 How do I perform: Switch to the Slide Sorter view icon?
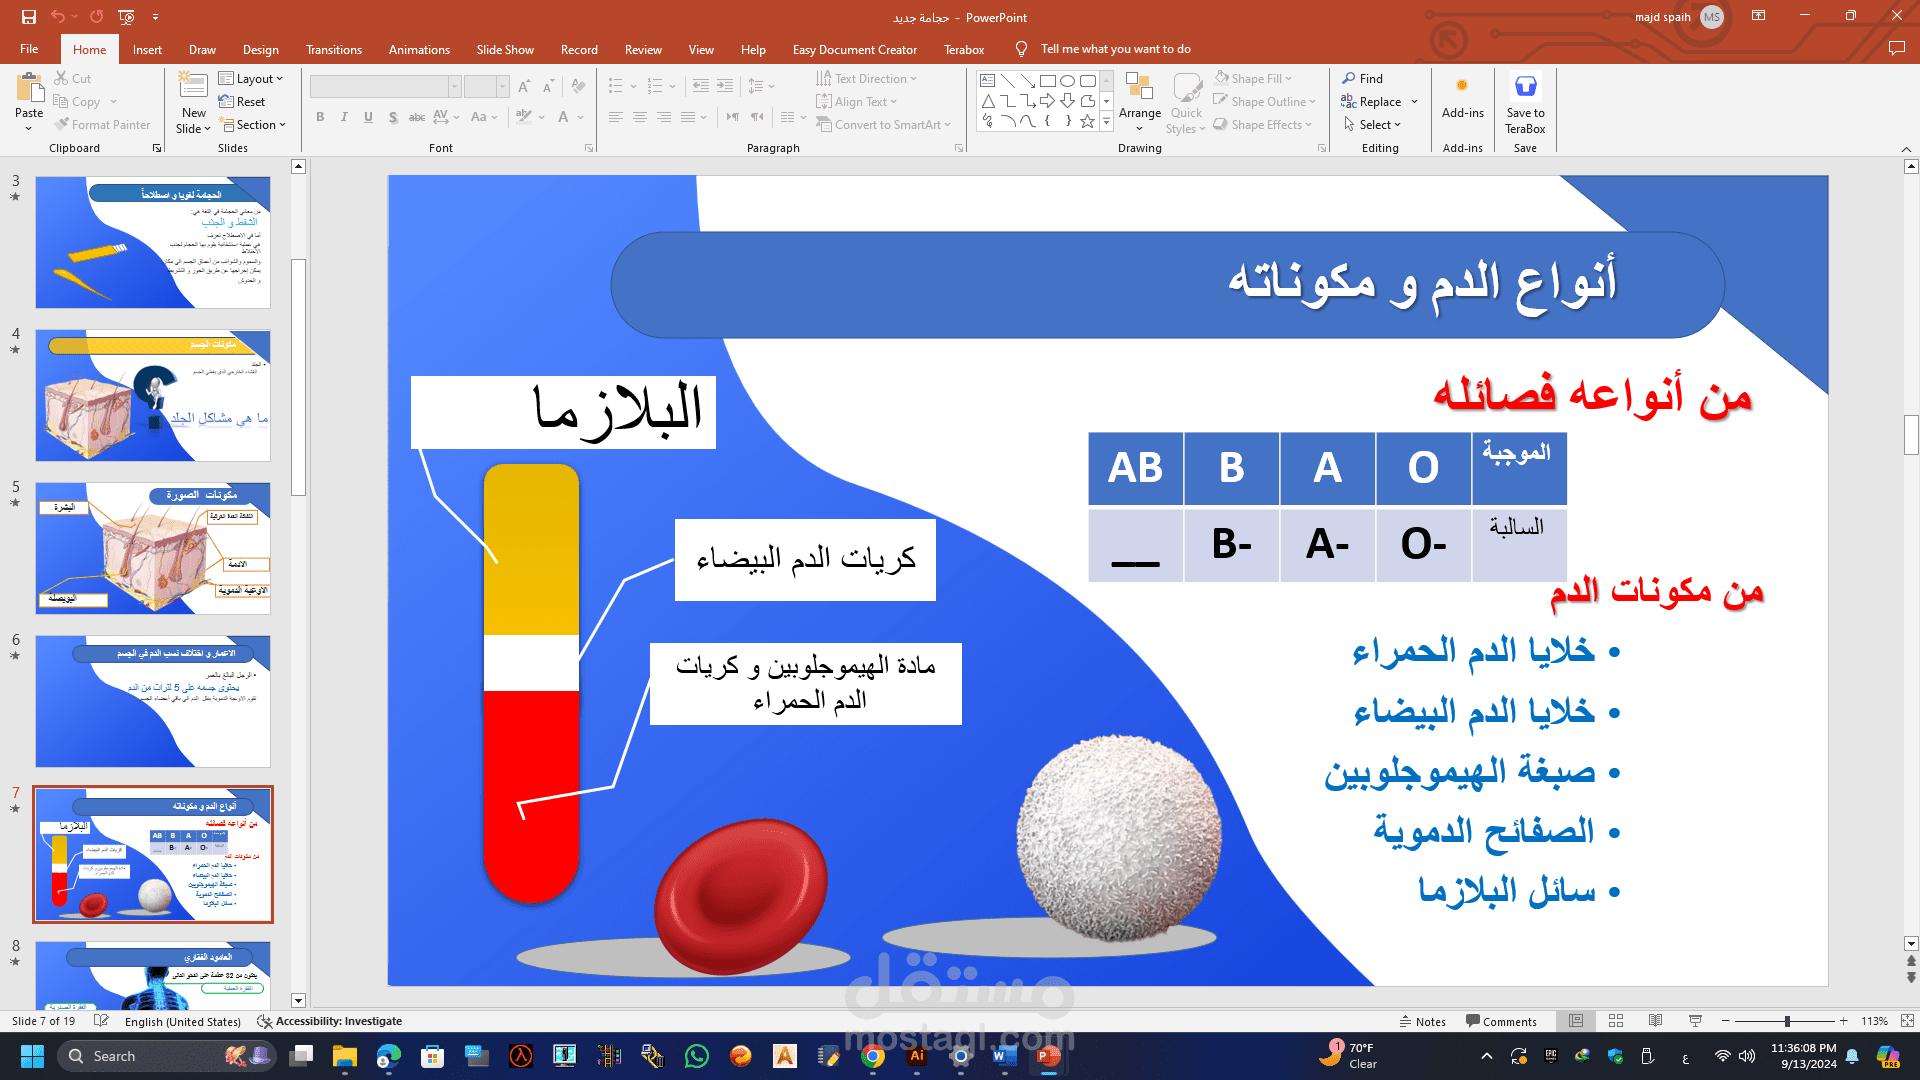click(1616, 1021)
